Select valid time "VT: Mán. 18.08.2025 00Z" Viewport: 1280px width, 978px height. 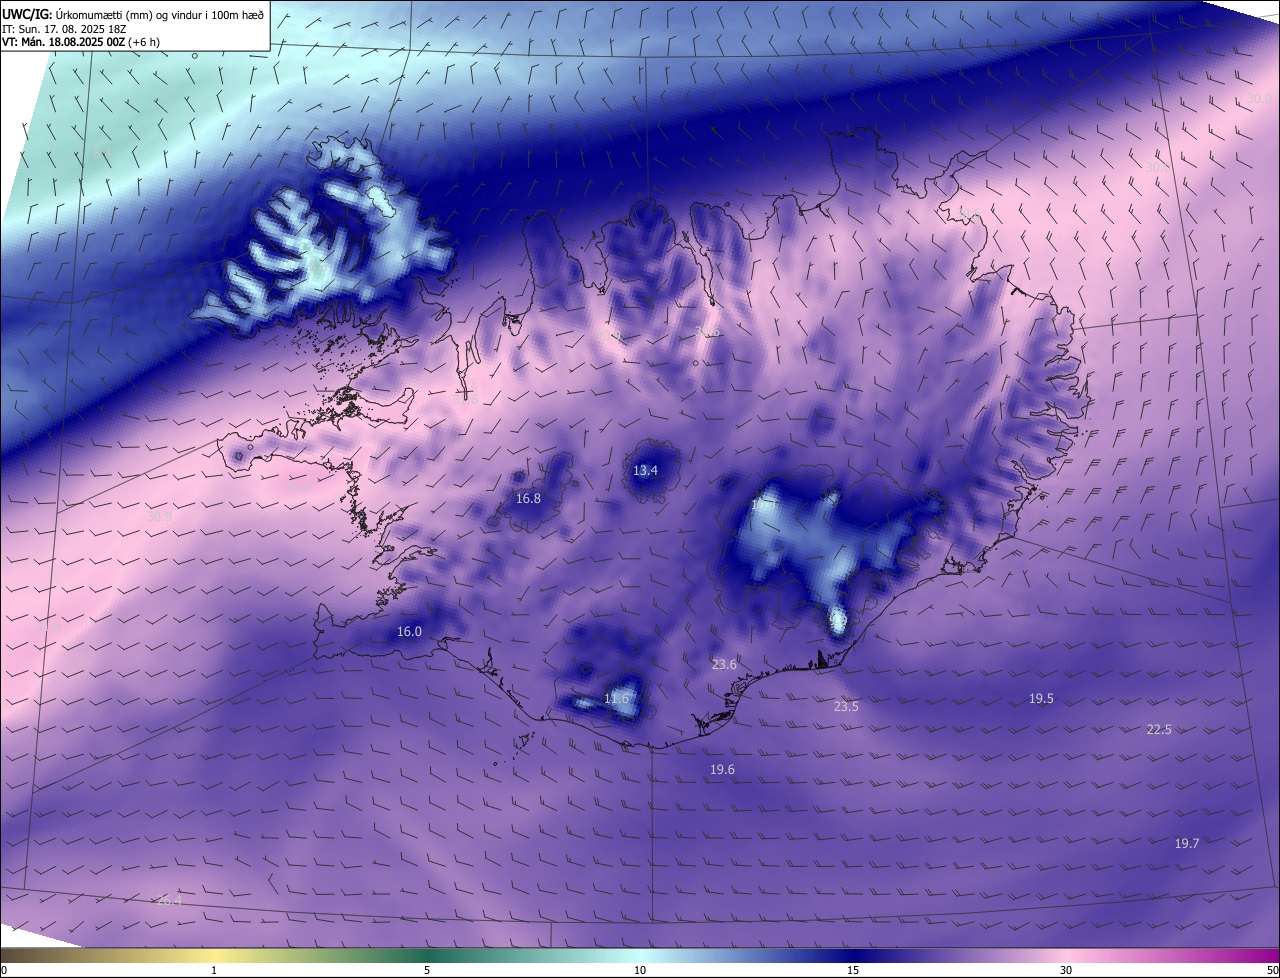tap(64, 42)
